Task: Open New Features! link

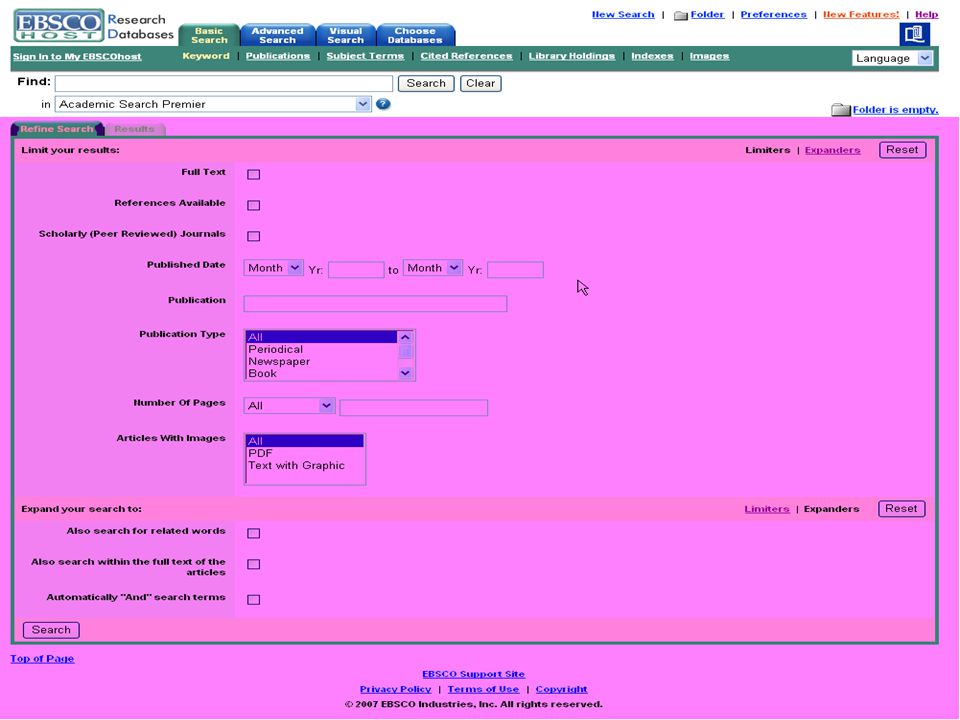Action: tap(861, 14)
